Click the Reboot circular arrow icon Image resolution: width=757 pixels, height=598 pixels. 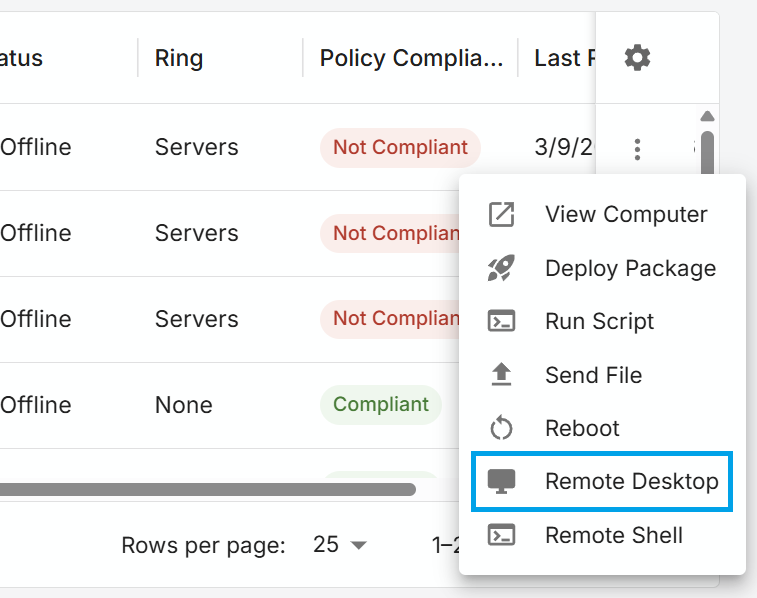501,428
